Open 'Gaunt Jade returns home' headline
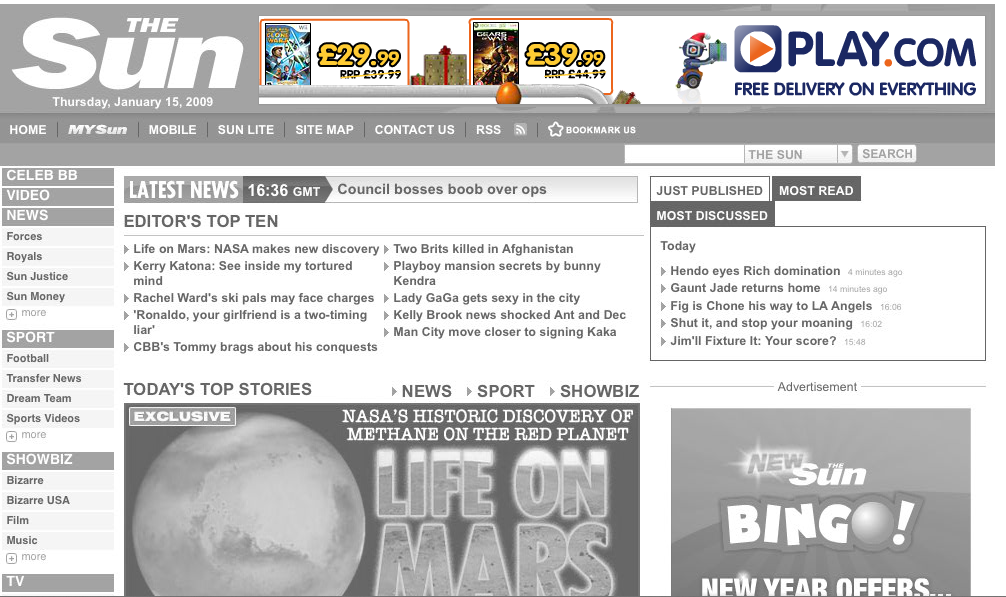 pyautogui.click(x=745, y=288)
